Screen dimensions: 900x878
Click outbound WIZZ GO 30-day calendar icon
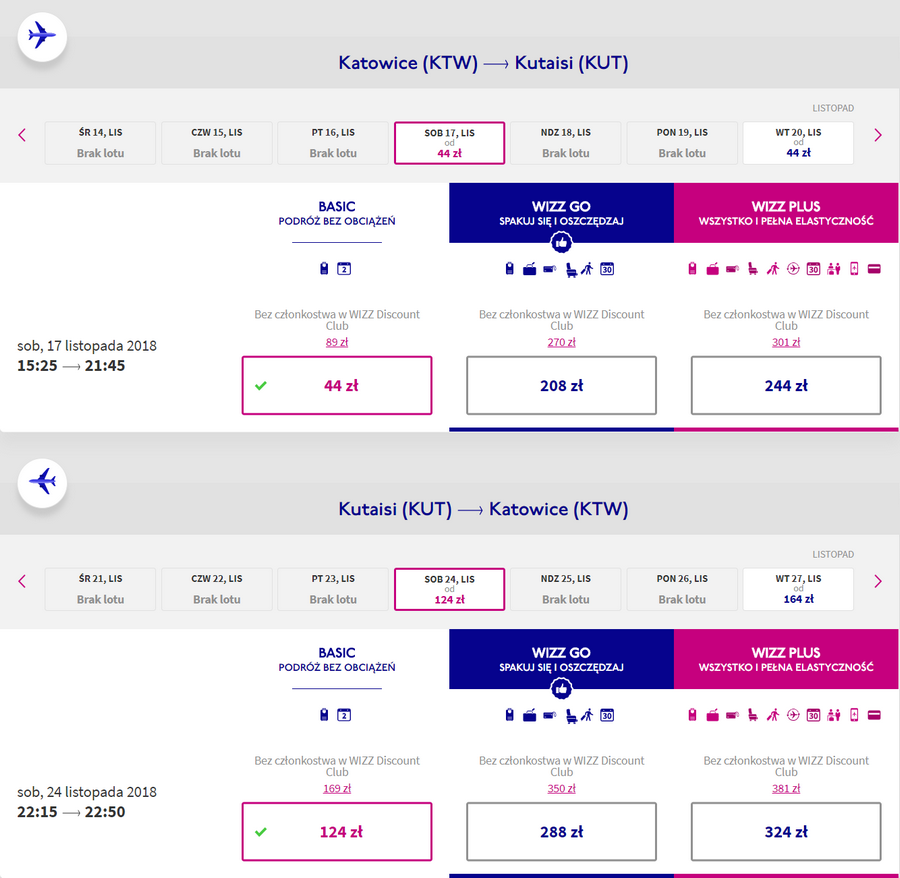(607, 269)
